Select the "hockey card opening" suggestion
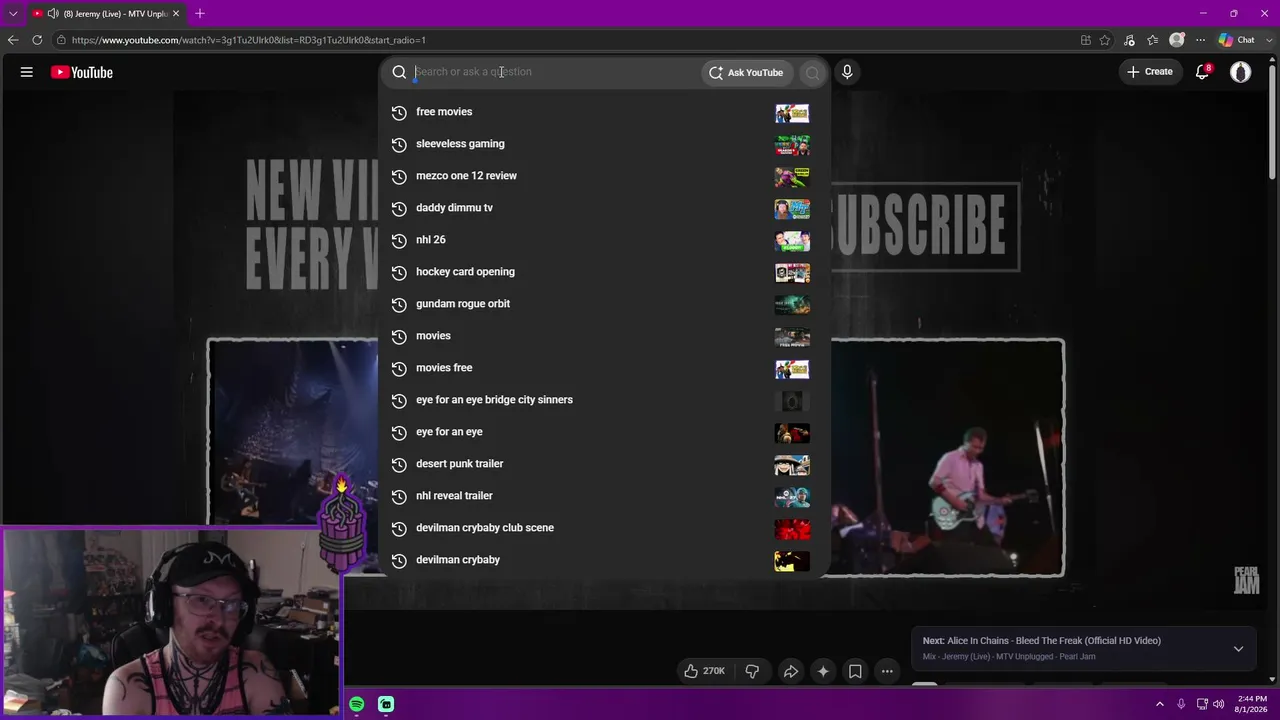The width and height of the screenshot is (1280, 720). (x=604, y=272)
